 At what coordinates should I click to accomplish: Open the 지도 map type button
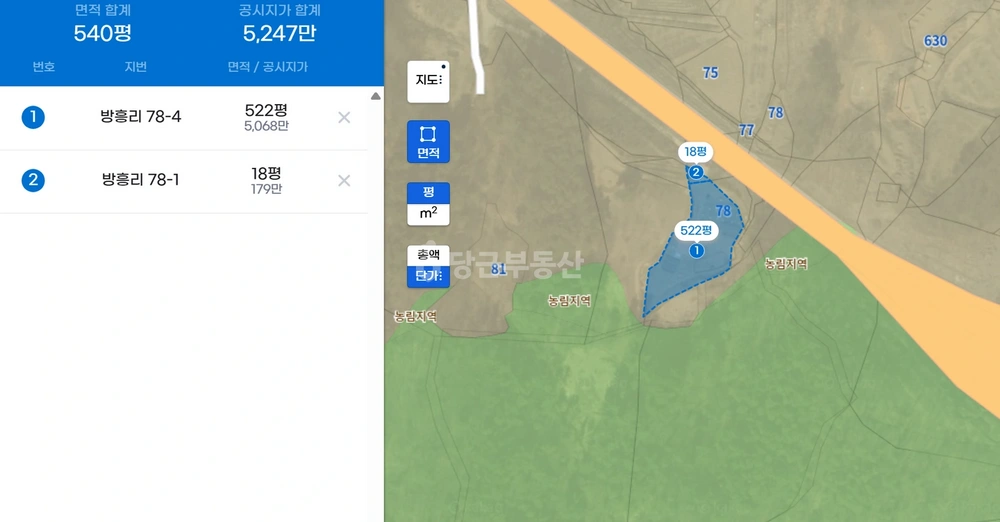click(x=428, y=81)
